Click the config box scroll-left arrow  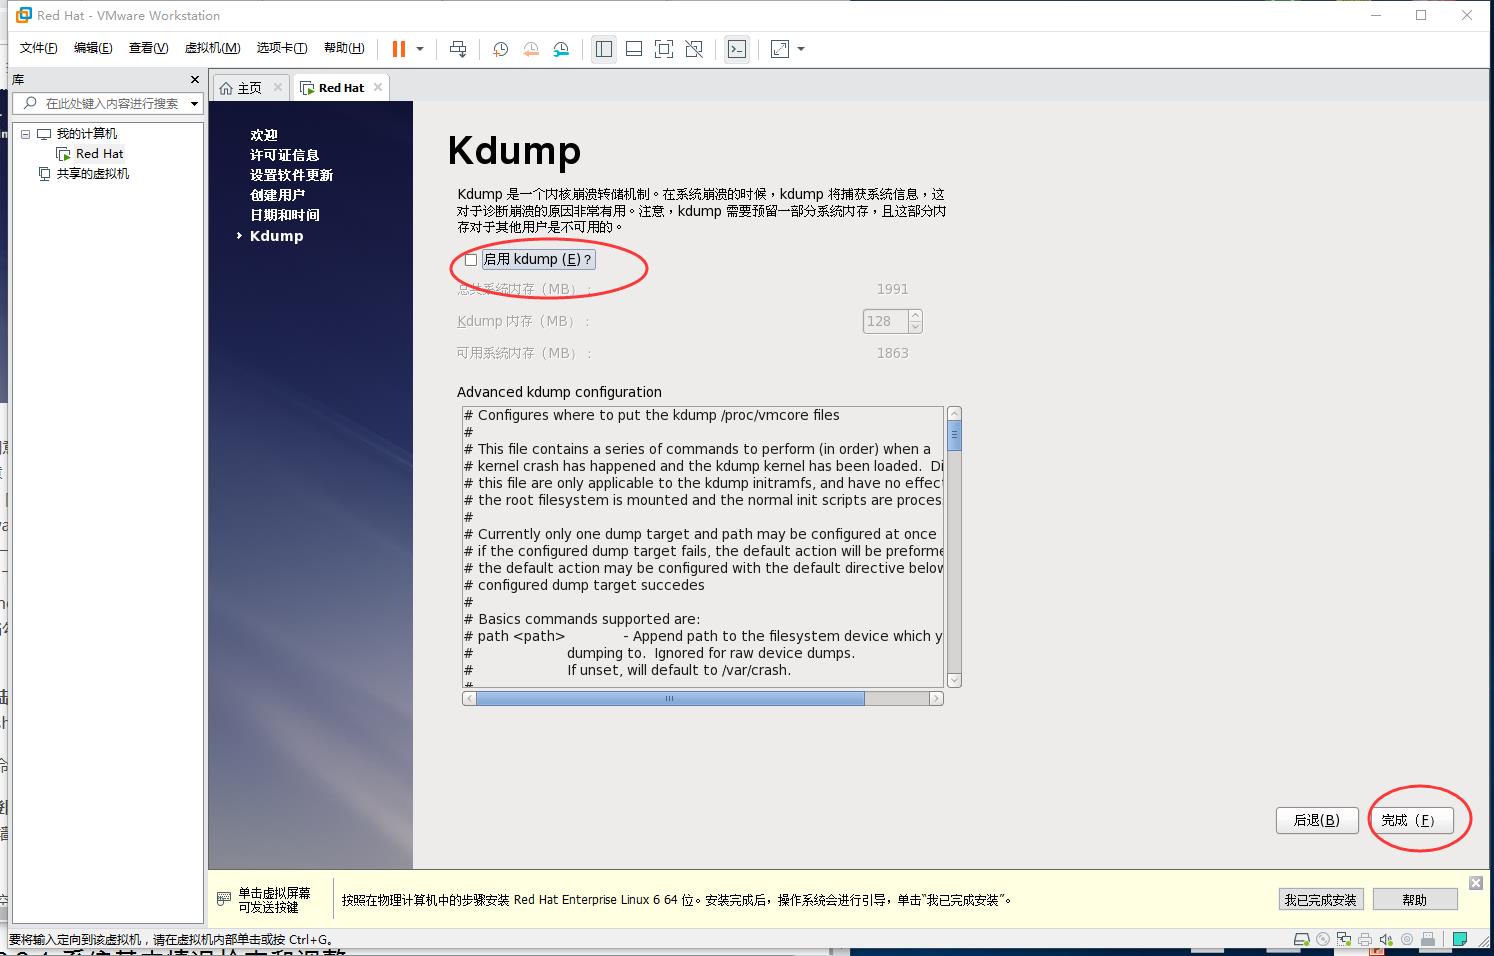pos(469,699)
